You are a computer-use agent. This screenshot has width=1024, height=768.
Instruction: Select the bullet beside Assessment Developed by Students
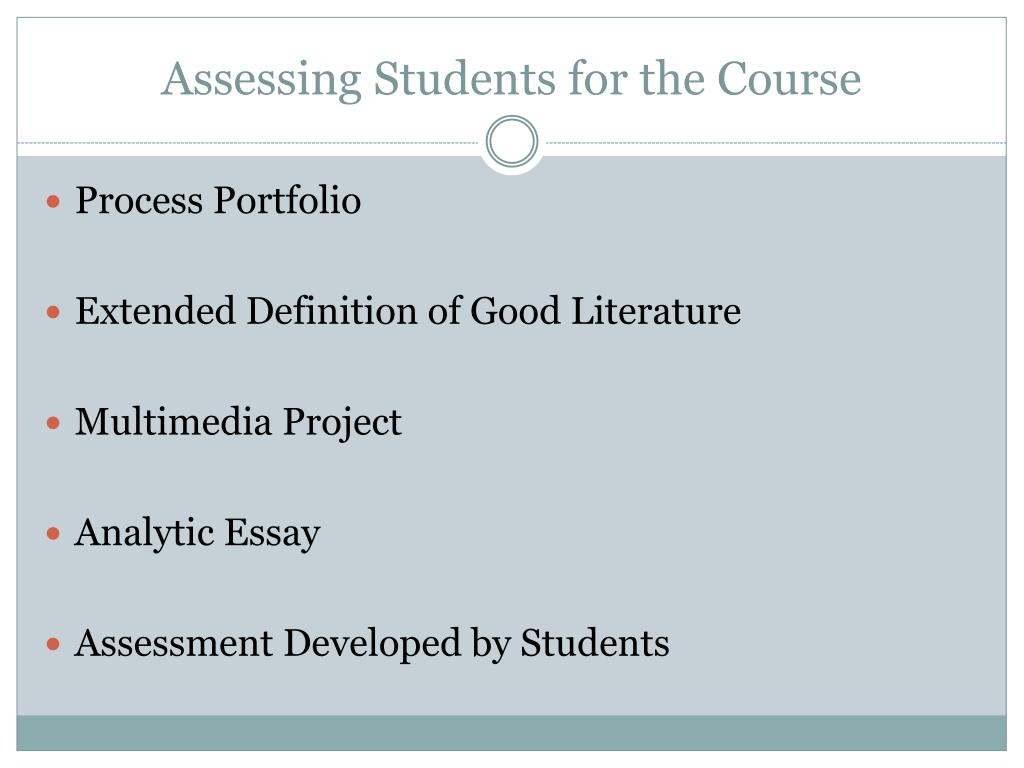[54, 645]
